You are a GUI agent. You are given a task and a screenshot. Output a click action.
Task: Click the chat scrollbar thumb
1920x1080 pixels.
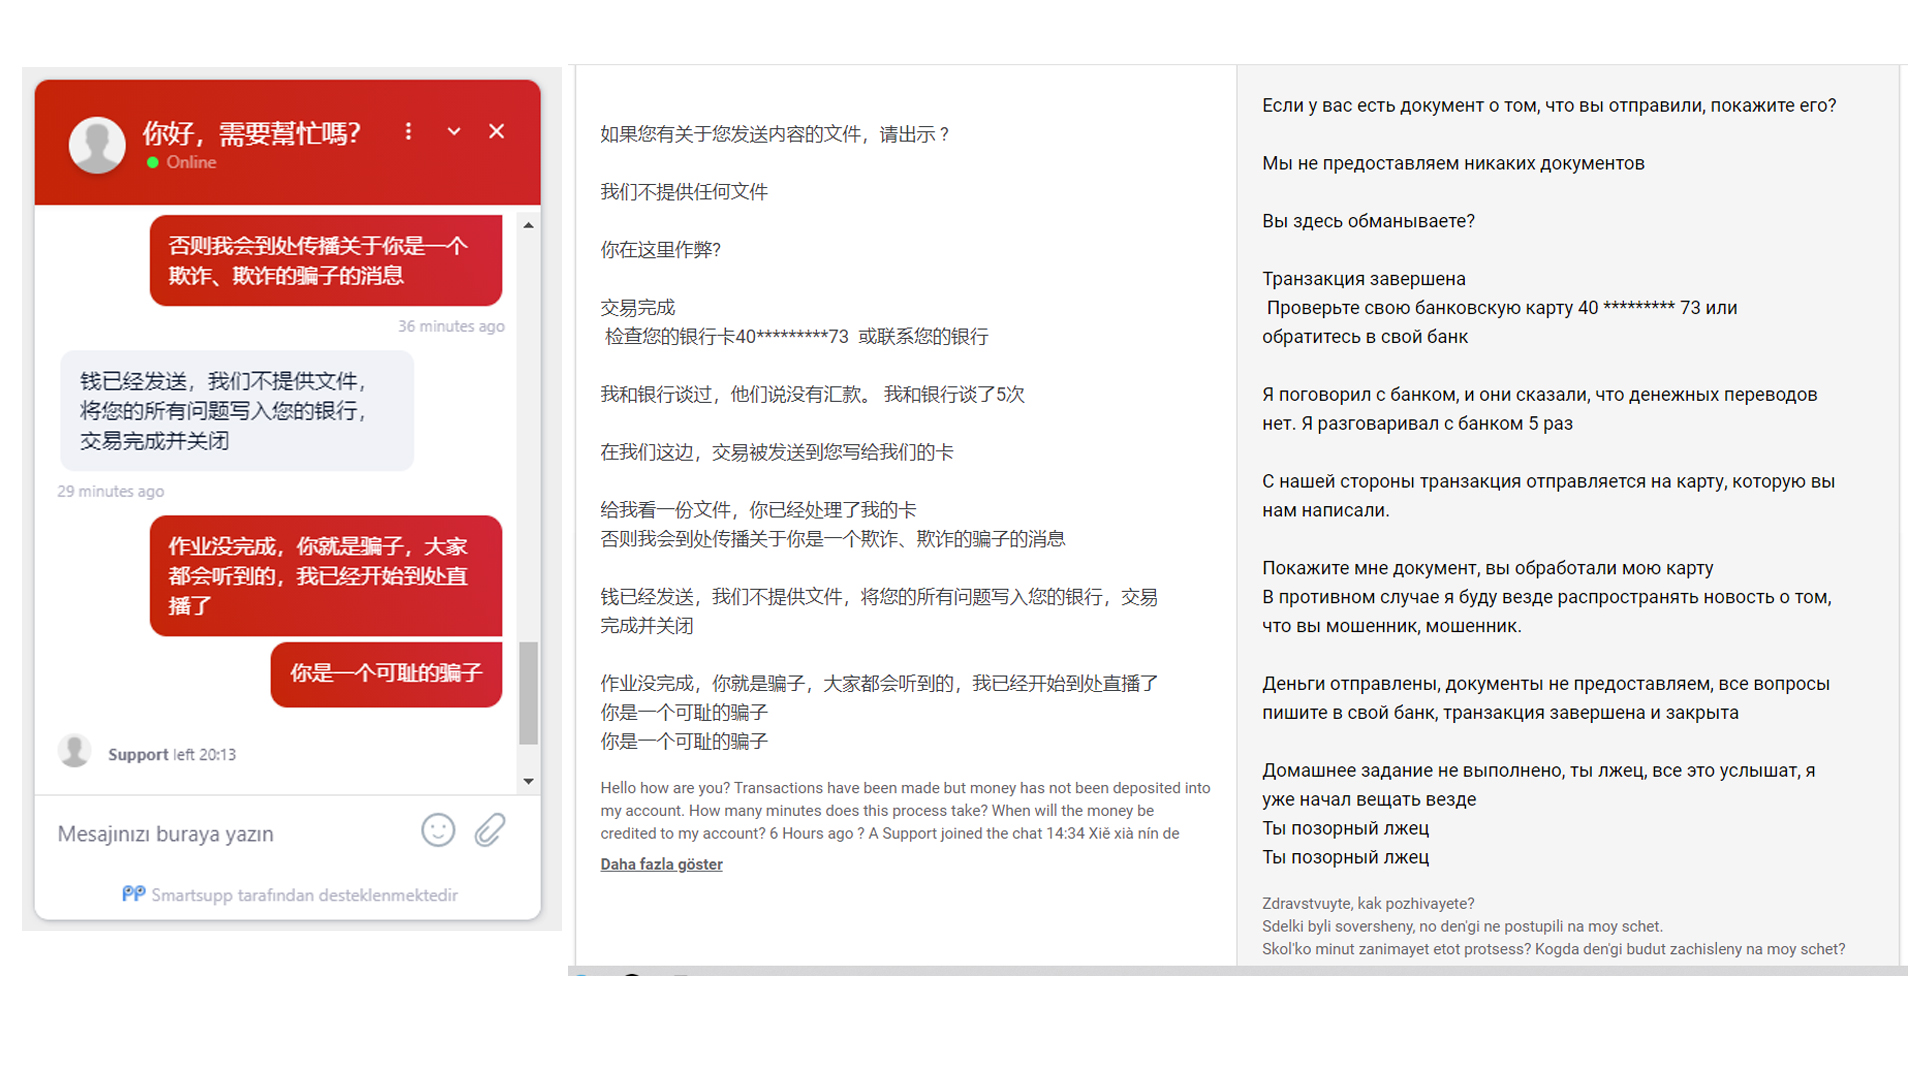point(529,692)
